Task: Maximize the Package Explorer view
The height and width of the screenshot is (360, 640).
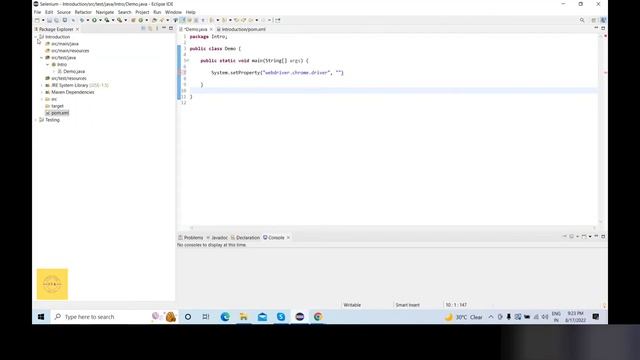Action: 171,29
